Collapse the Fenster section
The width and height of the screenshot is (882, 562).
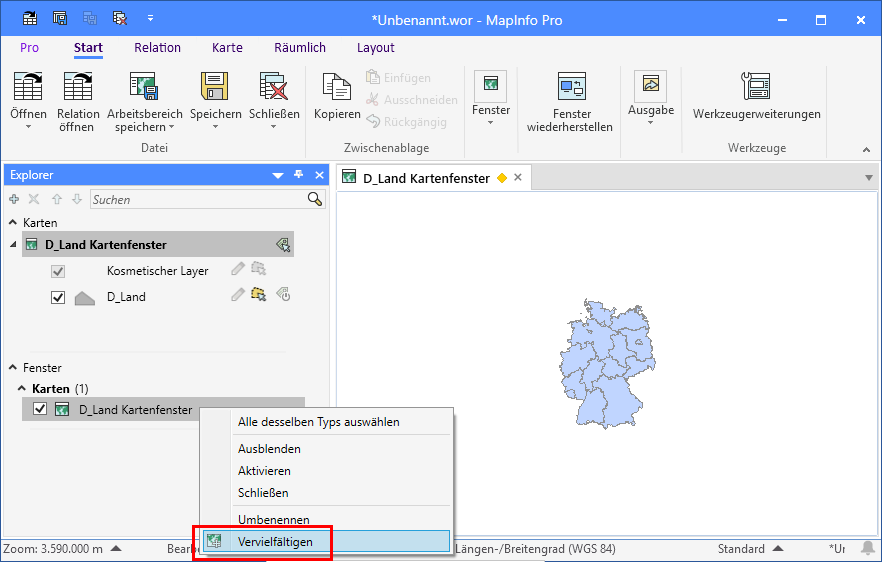point(13,367)
